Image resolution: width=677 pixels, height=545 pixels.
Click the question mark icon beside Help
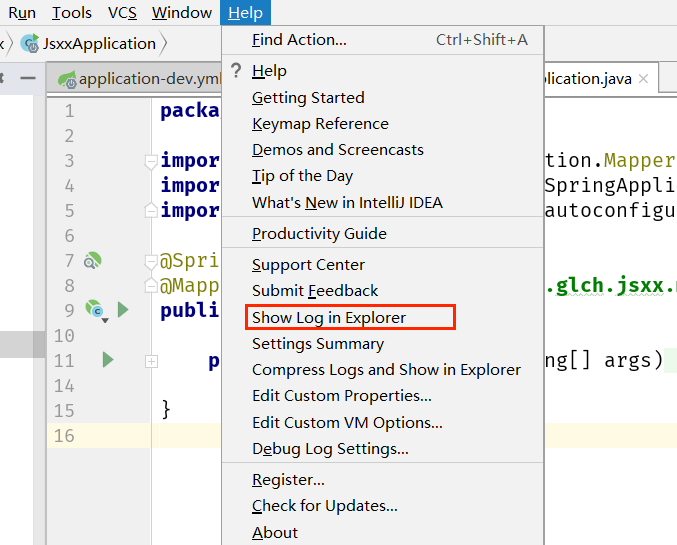coord(236,70)
